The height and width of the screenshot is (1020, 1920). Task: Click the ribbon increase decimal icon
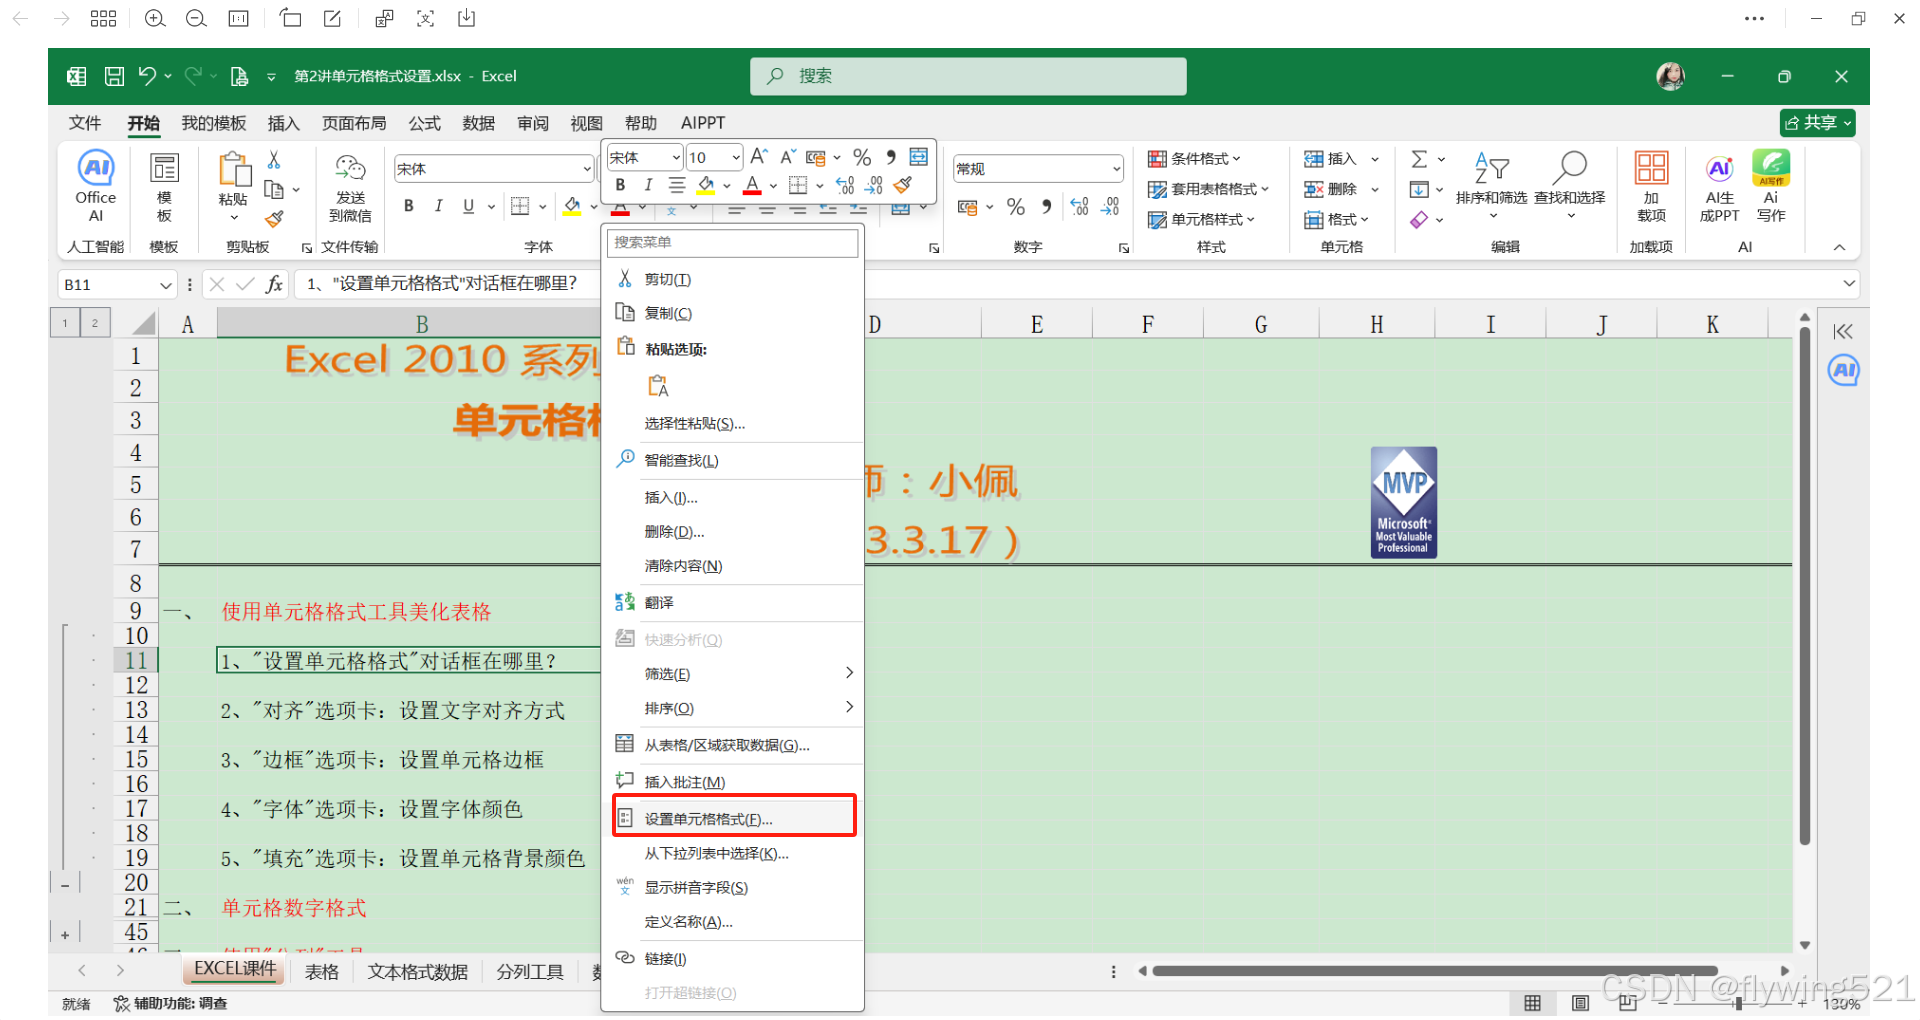tap(1079, 207)
